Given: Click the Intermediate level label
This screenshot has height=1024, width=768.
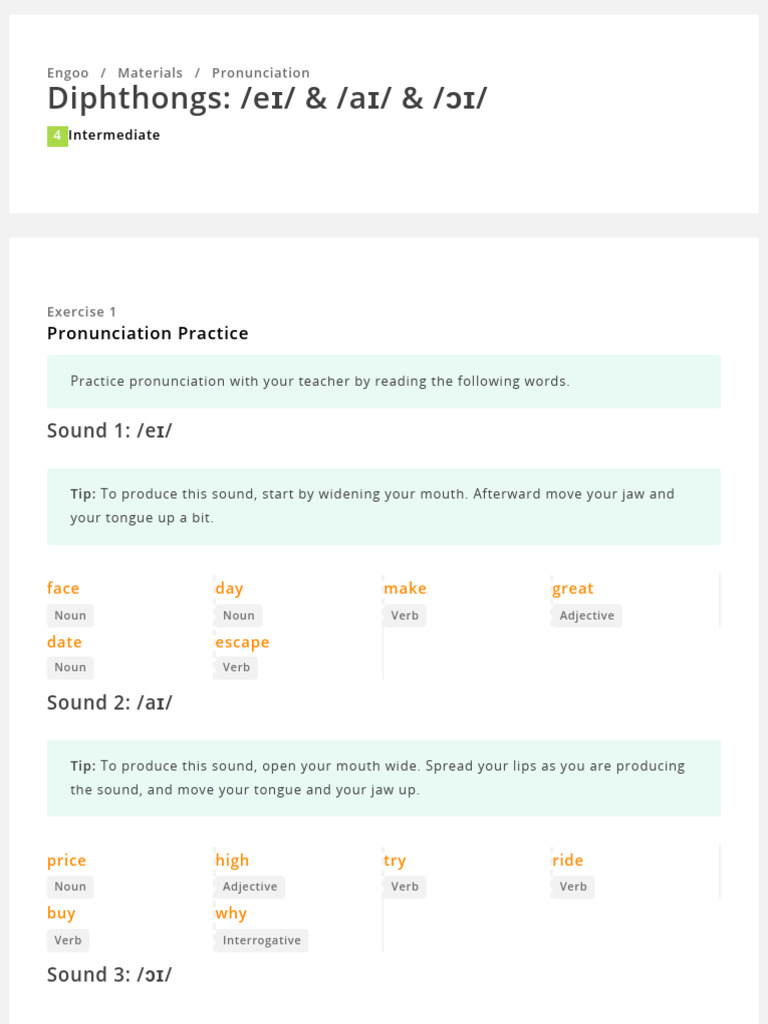Looking at the screenshot, I should (x=114, y=135).
